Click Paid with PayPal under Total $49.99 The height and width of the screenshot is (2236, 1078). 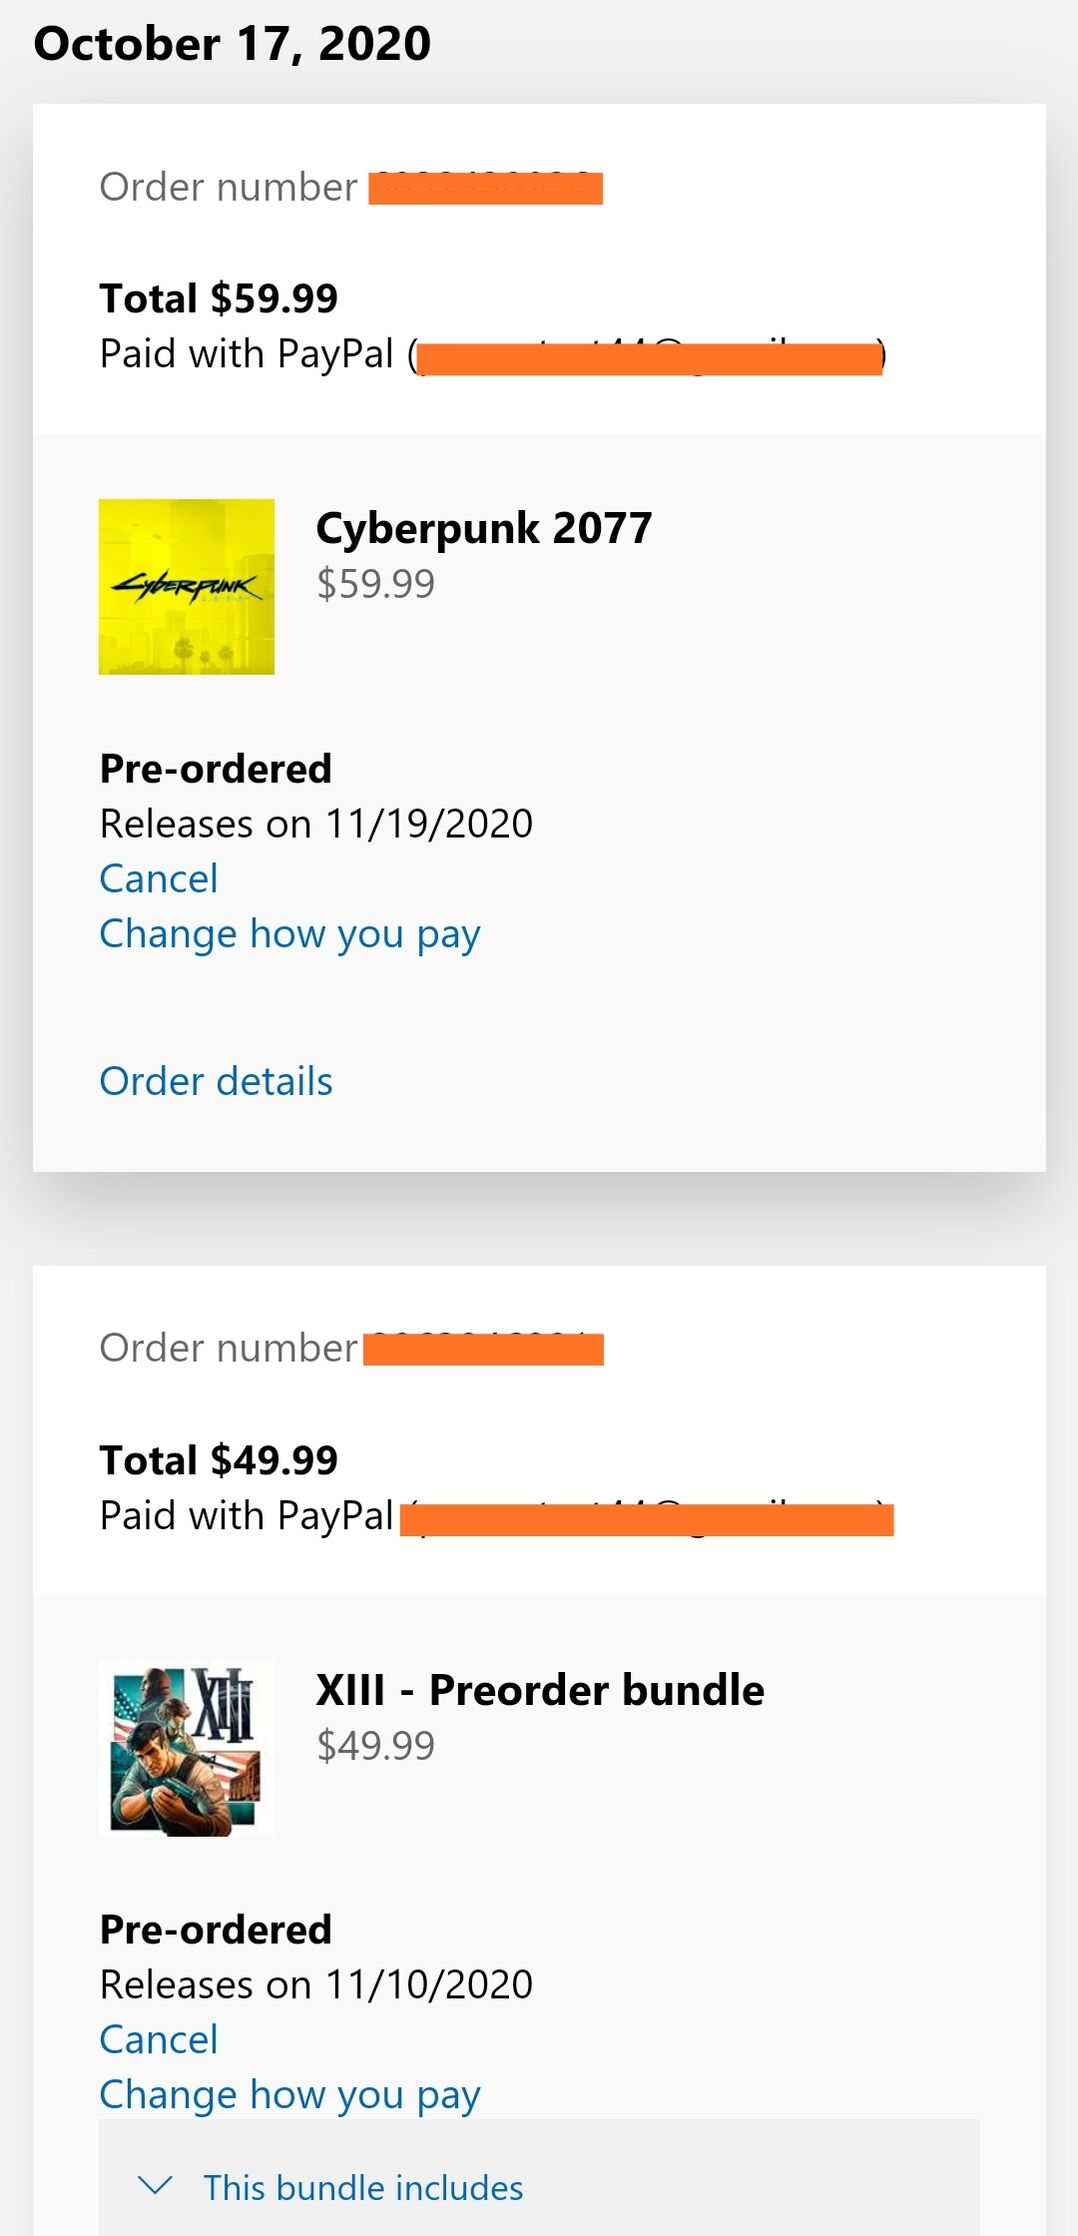tap(247, 1516)
